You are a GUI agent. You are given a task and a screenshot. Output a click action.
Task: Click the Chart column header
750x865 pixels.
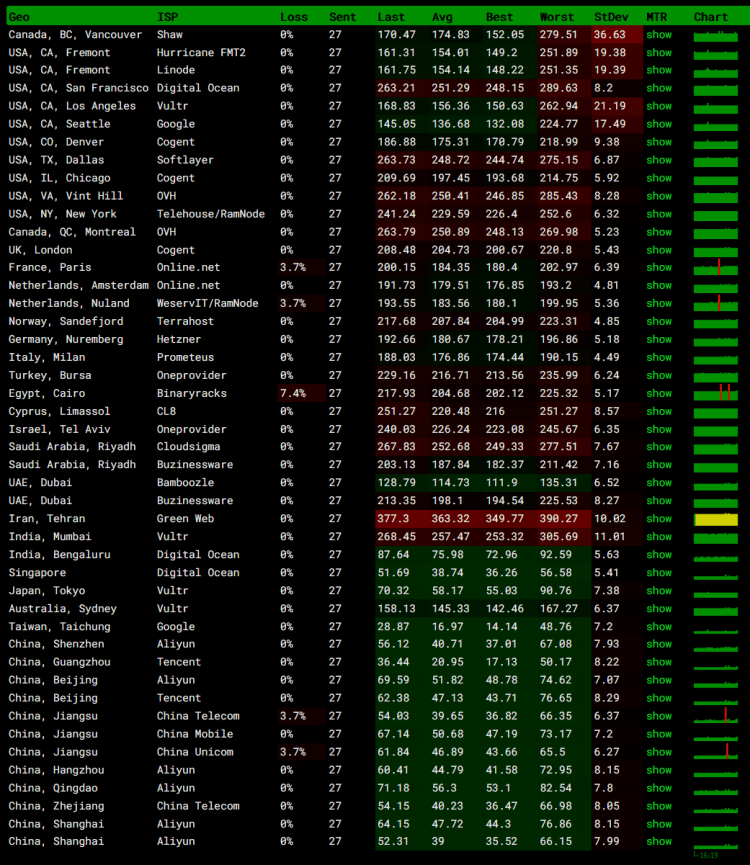coord(711,17)
